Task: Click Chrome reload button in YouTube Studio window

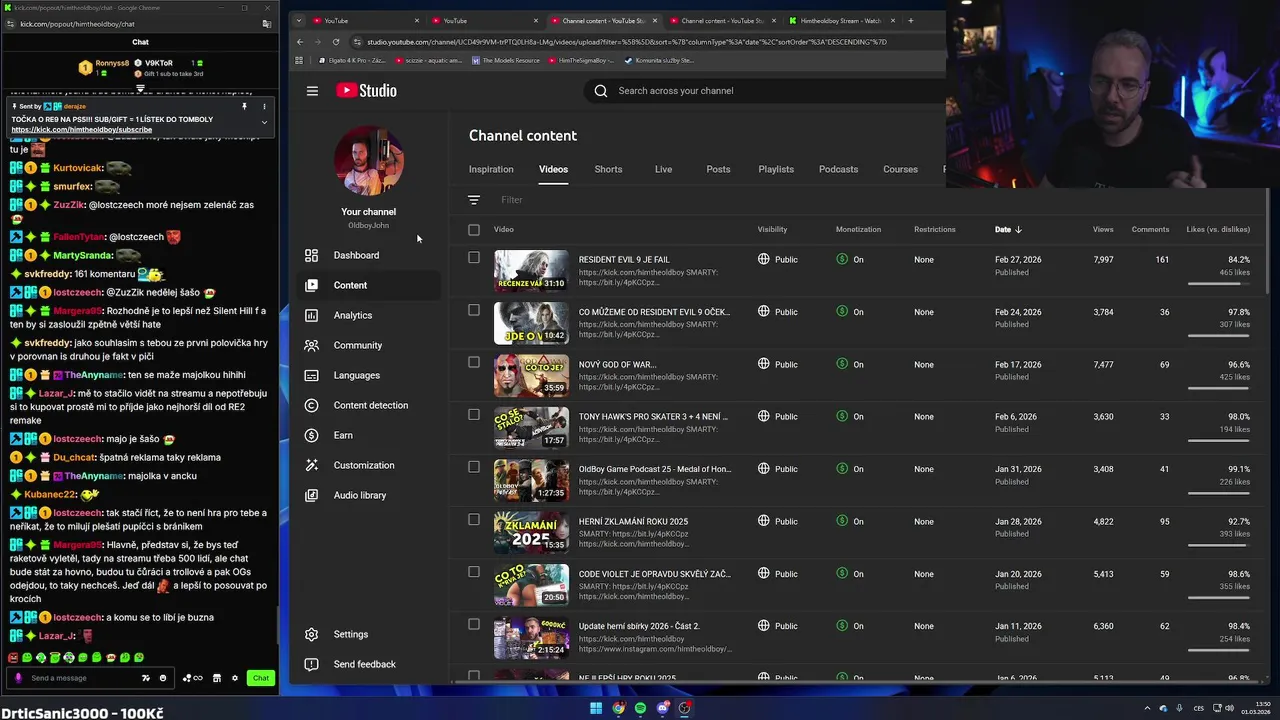Action: [x=336, y=42]
